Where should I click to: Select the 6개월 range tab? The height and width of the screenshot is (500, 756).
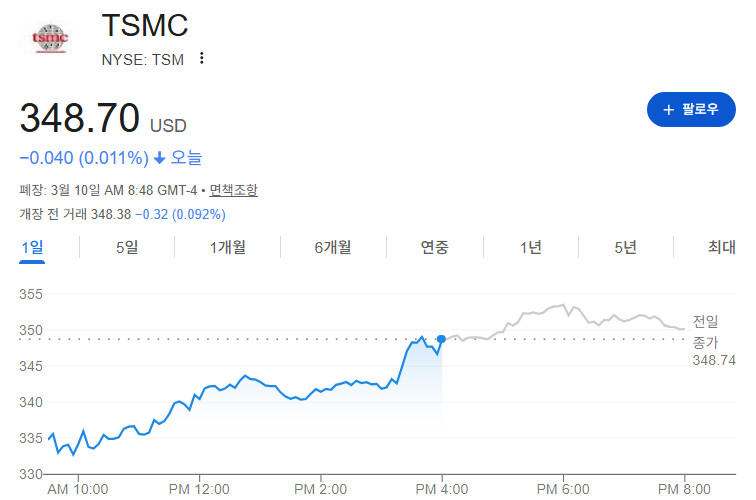[x=333, y=247]
